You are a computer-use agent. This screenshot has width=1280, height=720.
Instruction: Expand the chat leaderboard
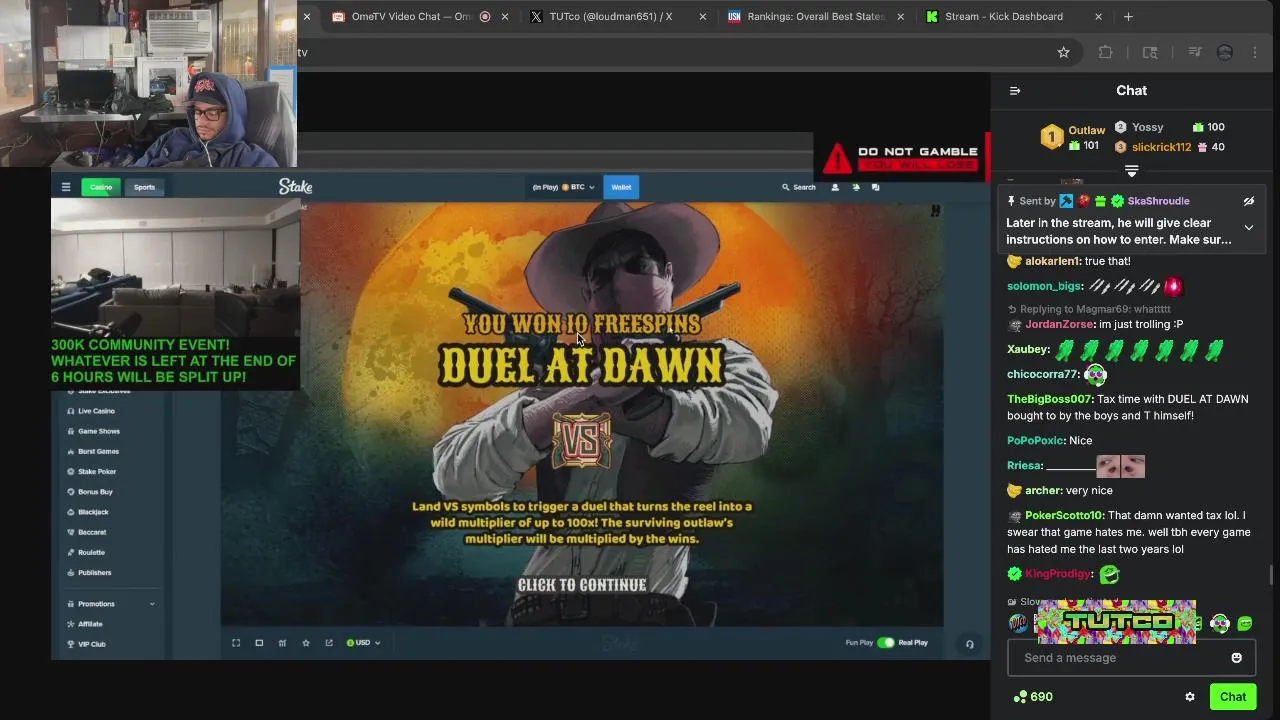click(1131, 171)
